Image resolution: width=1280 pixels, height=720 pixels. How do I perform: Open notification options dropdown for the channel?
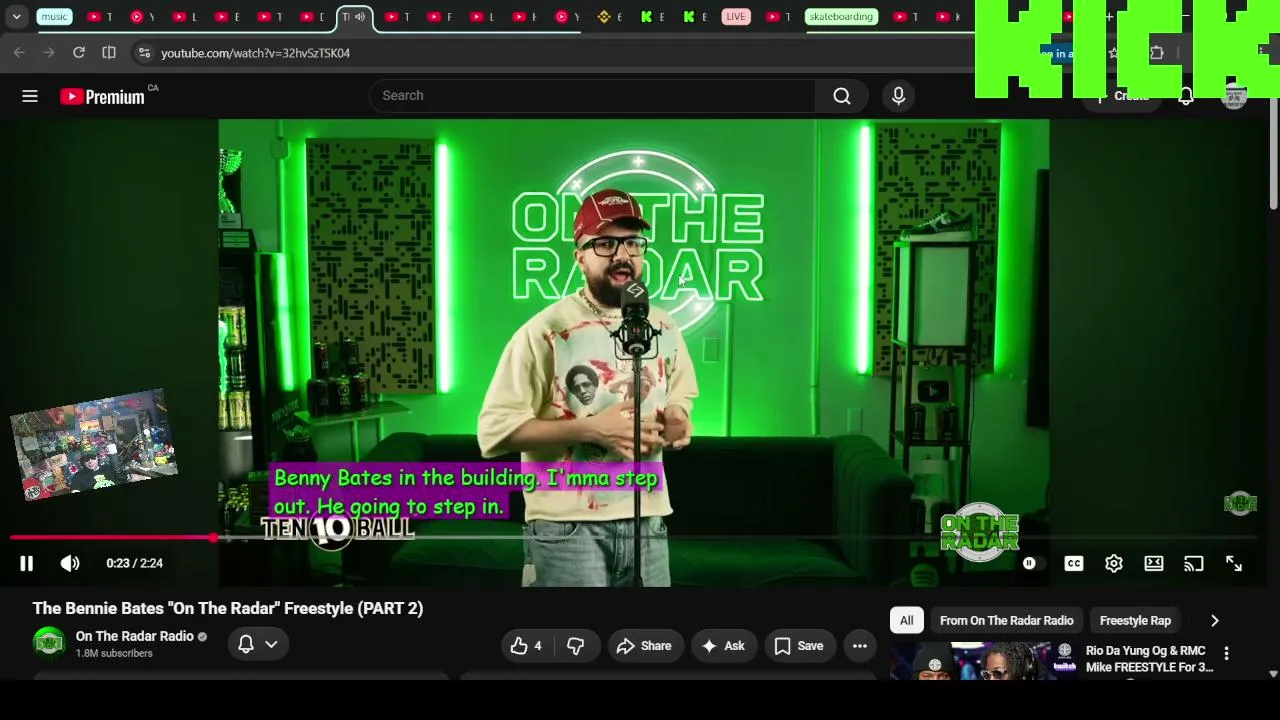point(258,645)
